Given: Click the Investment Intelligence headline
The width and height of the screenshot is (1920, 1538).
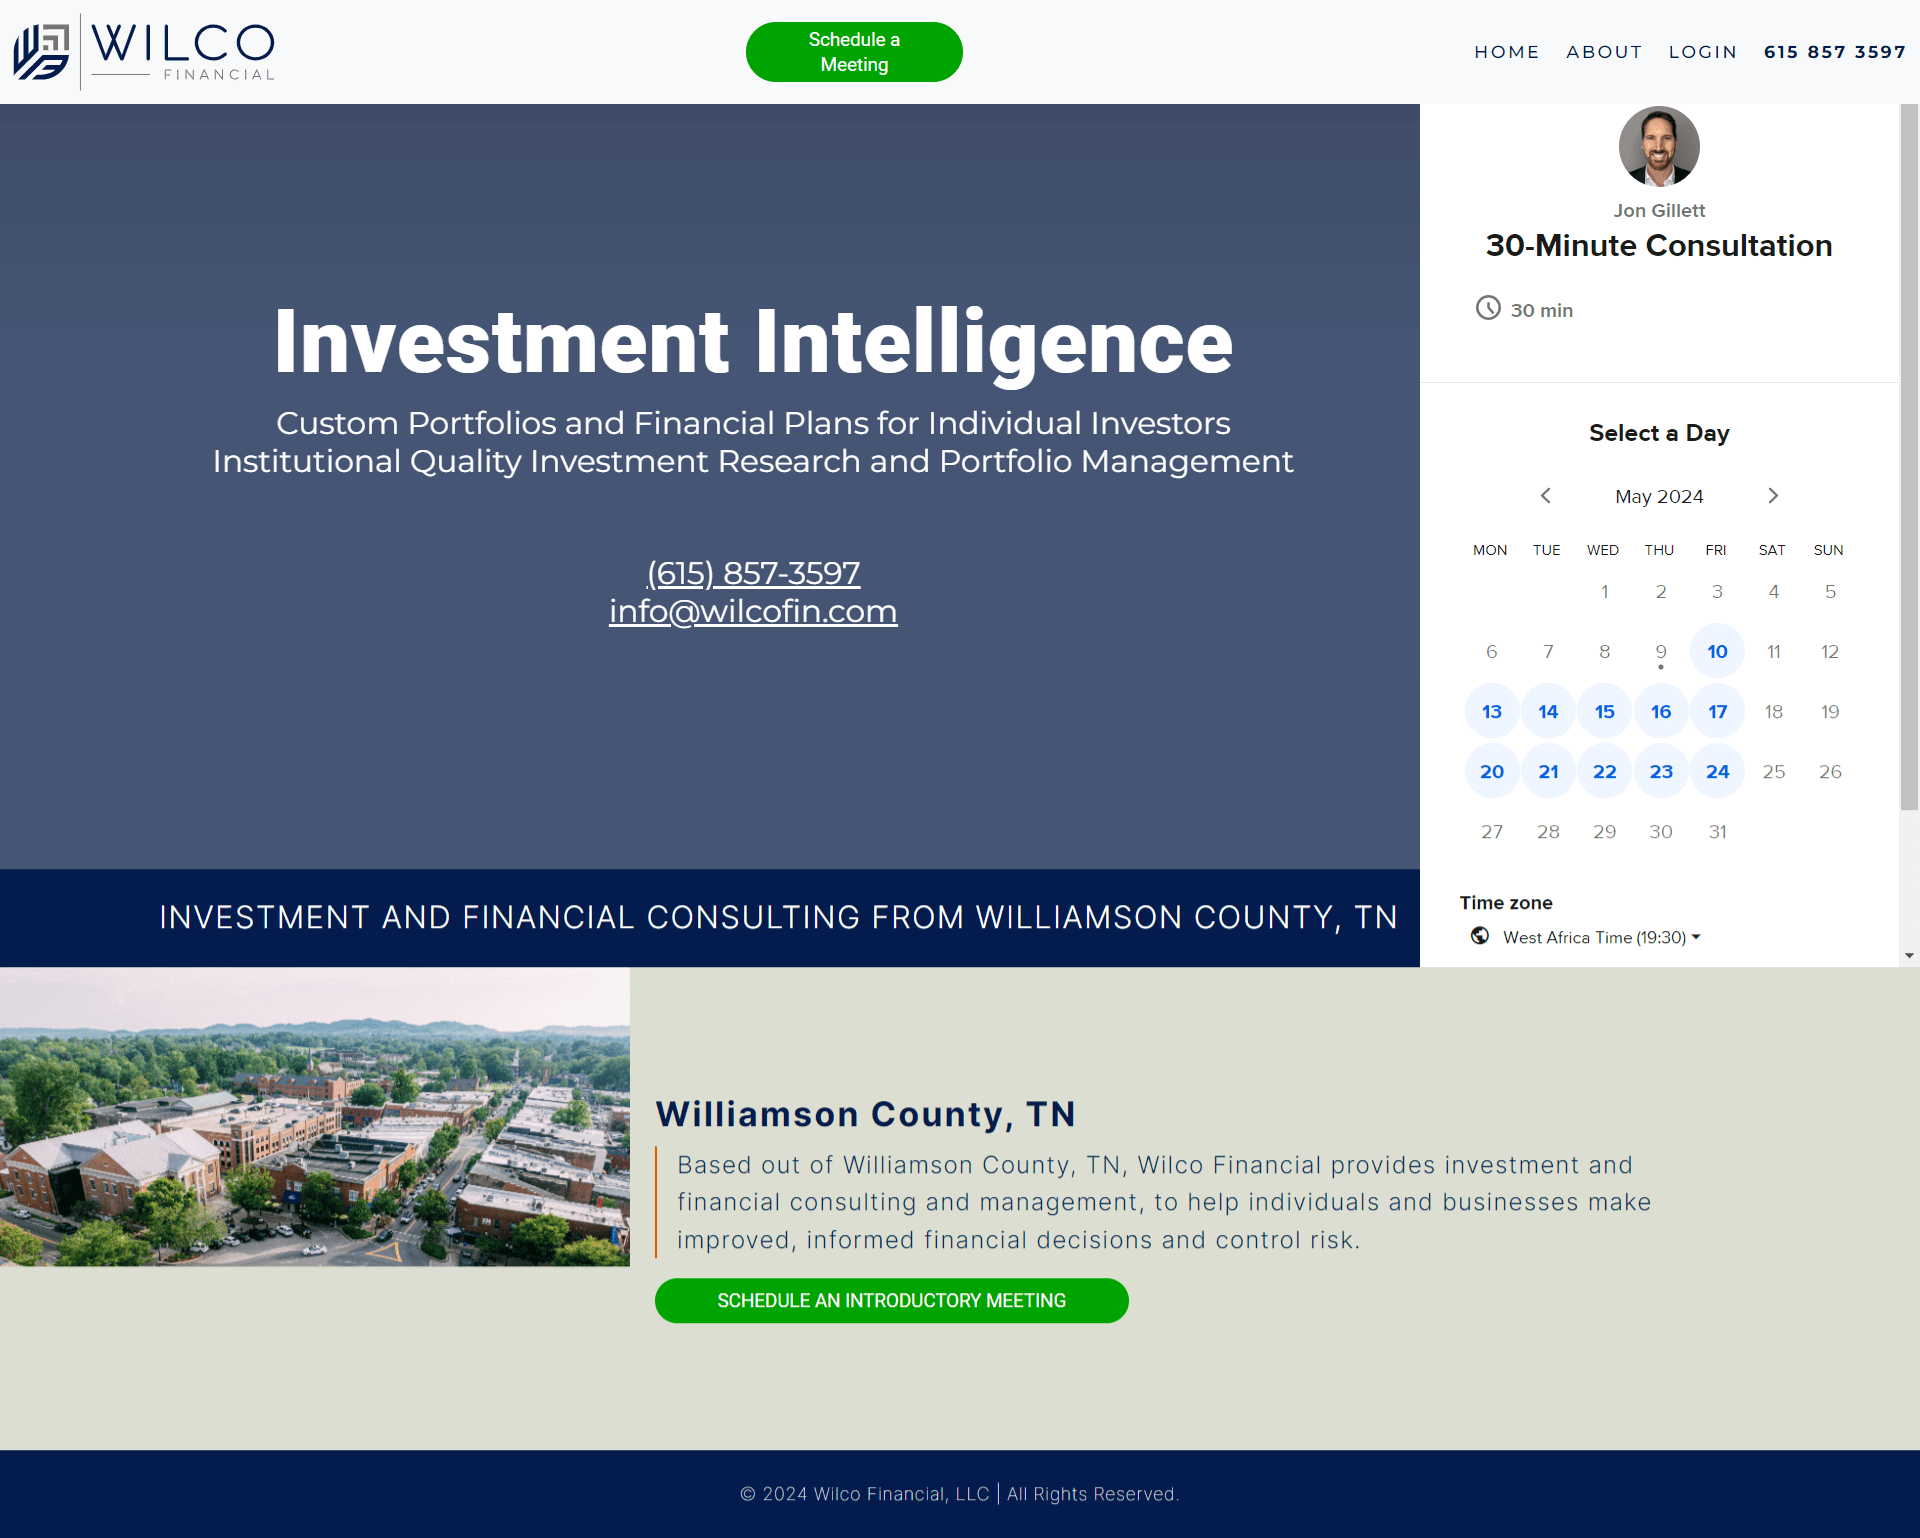Looking at the screenshot, I should [x=753, y=343].
